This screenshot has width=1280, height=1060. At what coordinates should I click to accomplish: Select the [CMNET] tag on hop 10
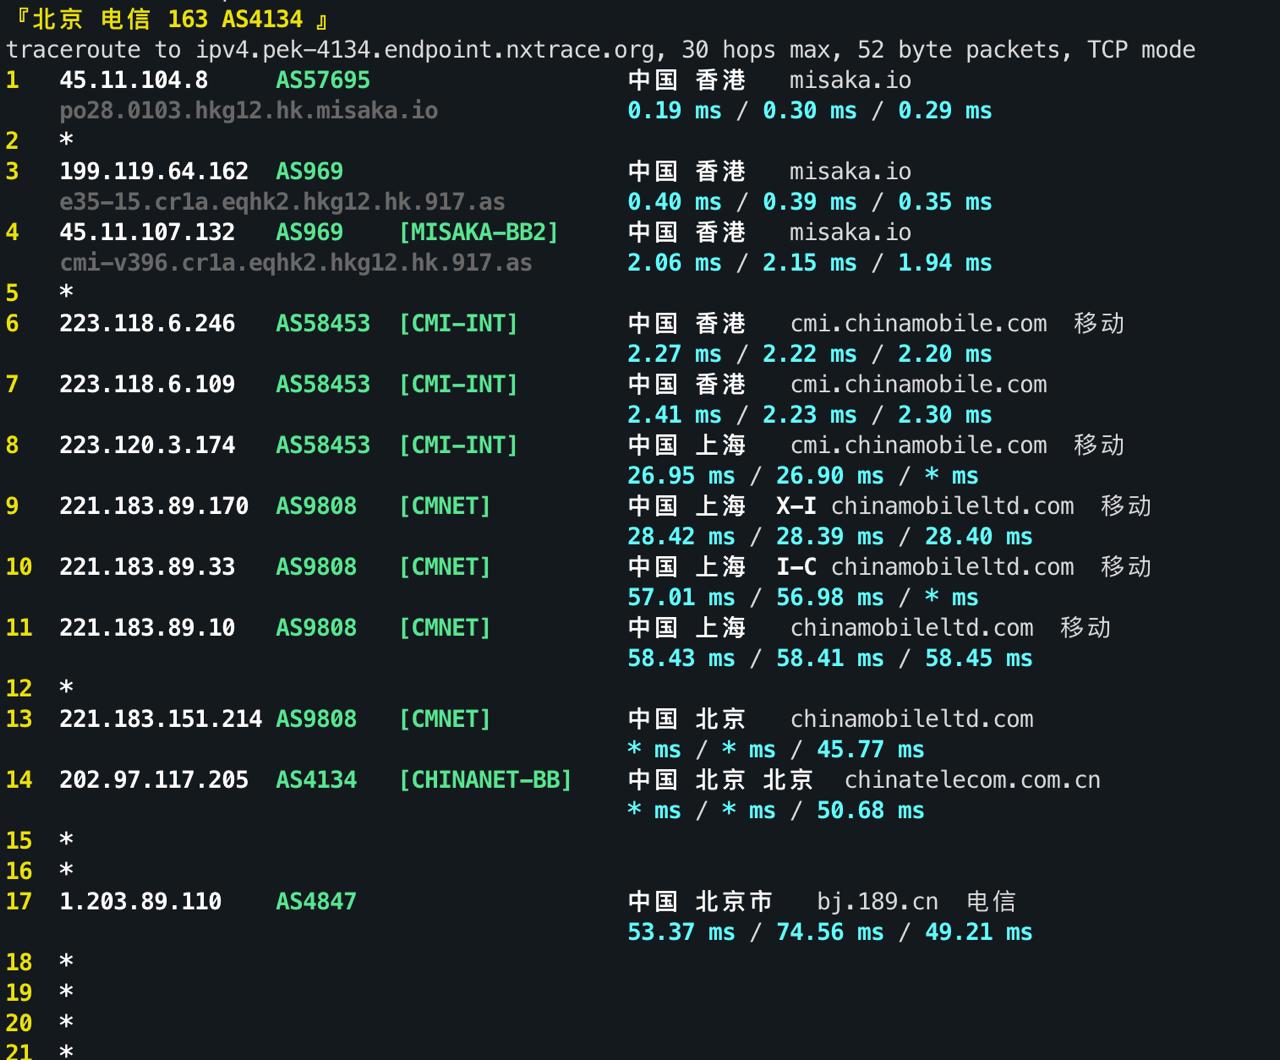(x=444, y=567)
